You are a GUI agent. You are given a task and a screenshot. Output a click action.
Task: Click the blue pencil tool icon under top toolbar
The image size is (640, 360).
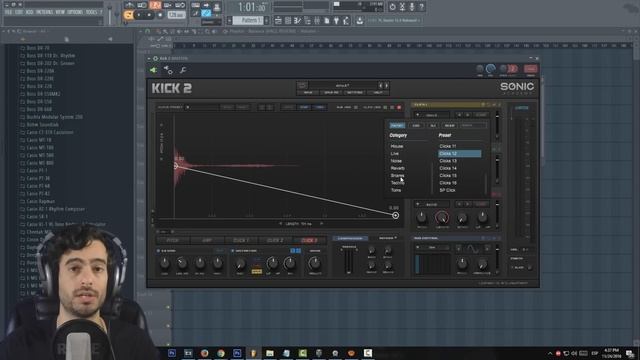point(206,13)
